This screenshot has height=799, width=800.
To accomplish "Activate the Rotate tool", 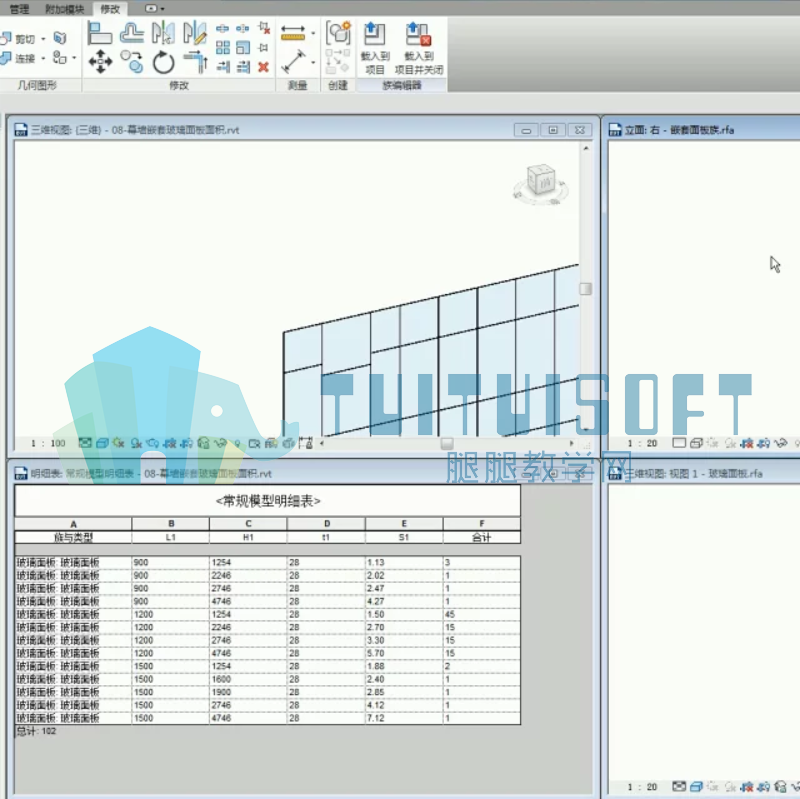I will pyautogui.click(x=163, y=63).
